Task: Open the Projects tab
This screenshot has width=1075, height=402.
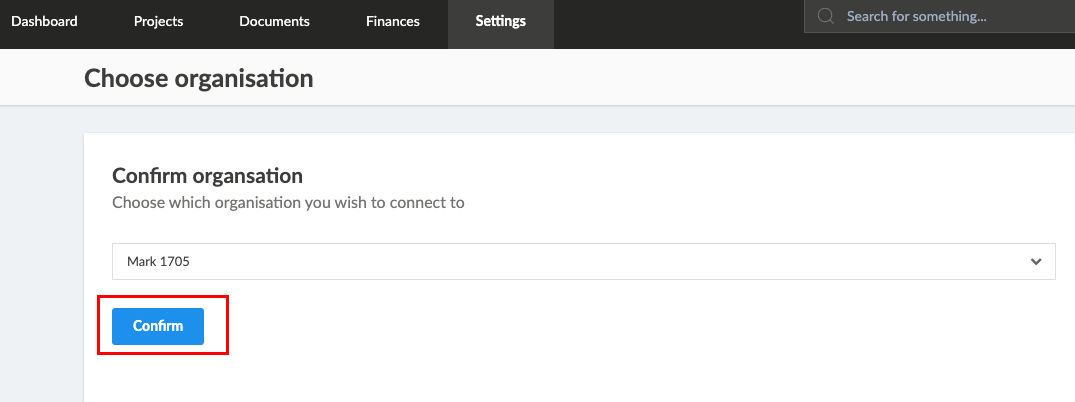Action: [x=158, y=21]
